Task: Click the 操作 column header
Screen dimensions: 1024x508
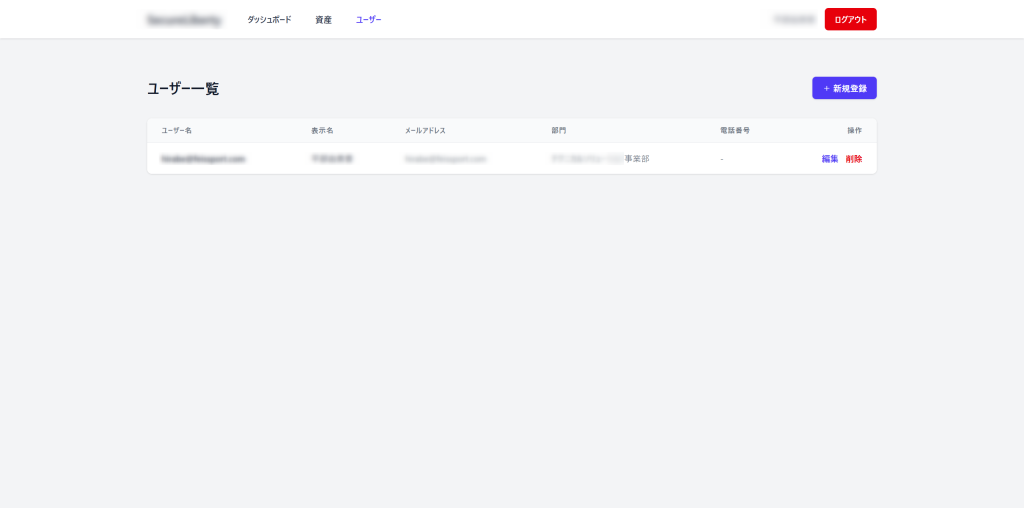Action: point(854,131)
